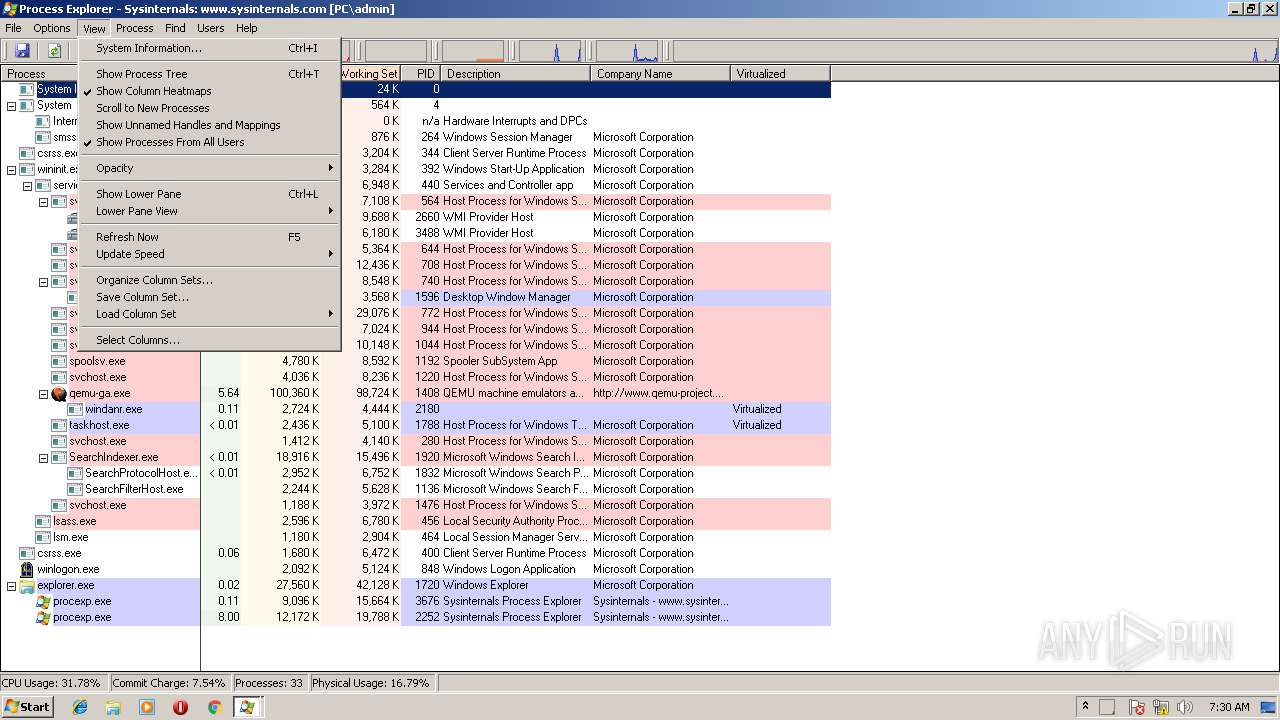Toggle Scroll to New Processes
The height and width of the screenshot is (720, 1280).
coord(209,108)
